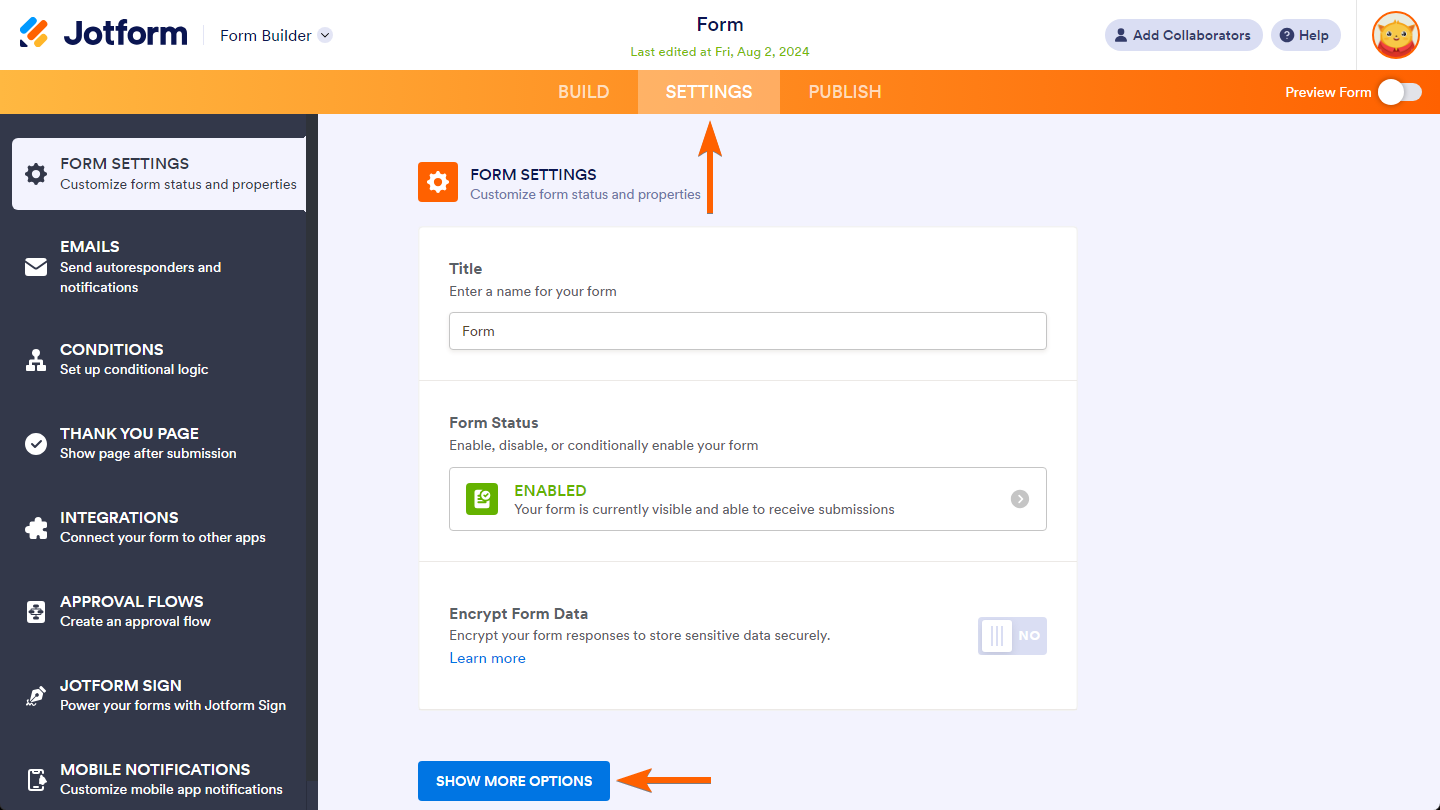
Task: Click Add Collaborators button
Action: [x=1183, y=35]
